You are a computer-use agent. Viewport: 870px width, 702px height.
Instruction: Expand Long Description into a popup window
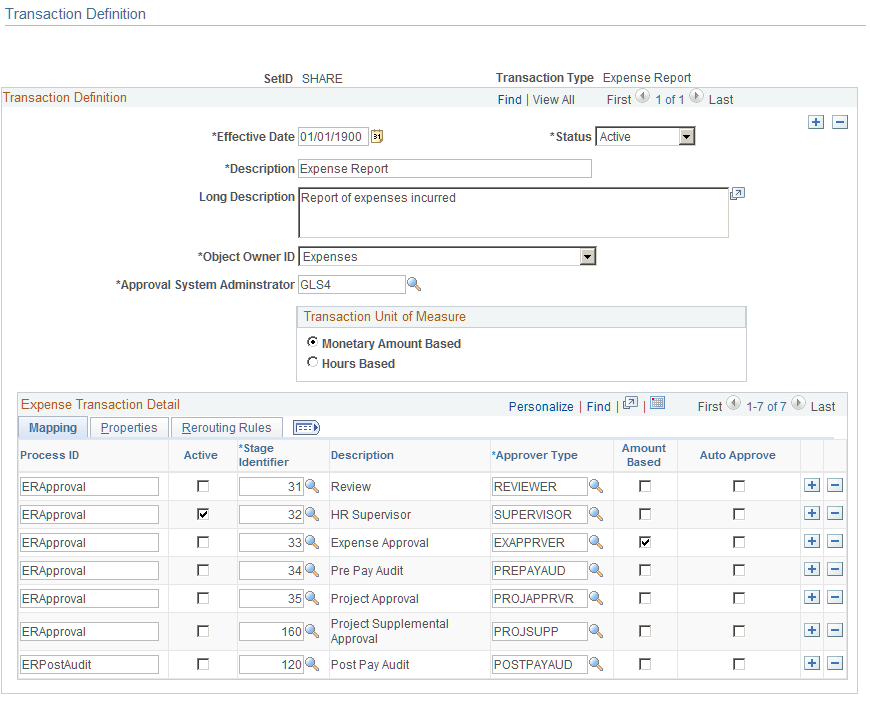tap(738, 193)
